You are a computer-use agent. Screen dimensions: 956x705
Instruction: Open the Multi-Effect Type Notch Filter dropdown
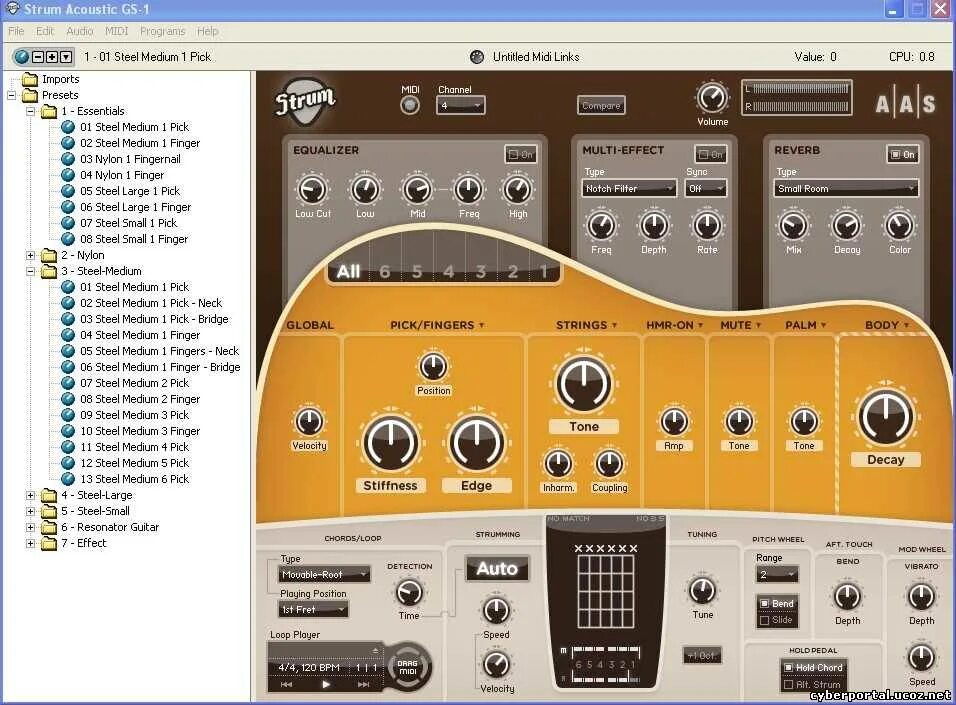(629, 189)
